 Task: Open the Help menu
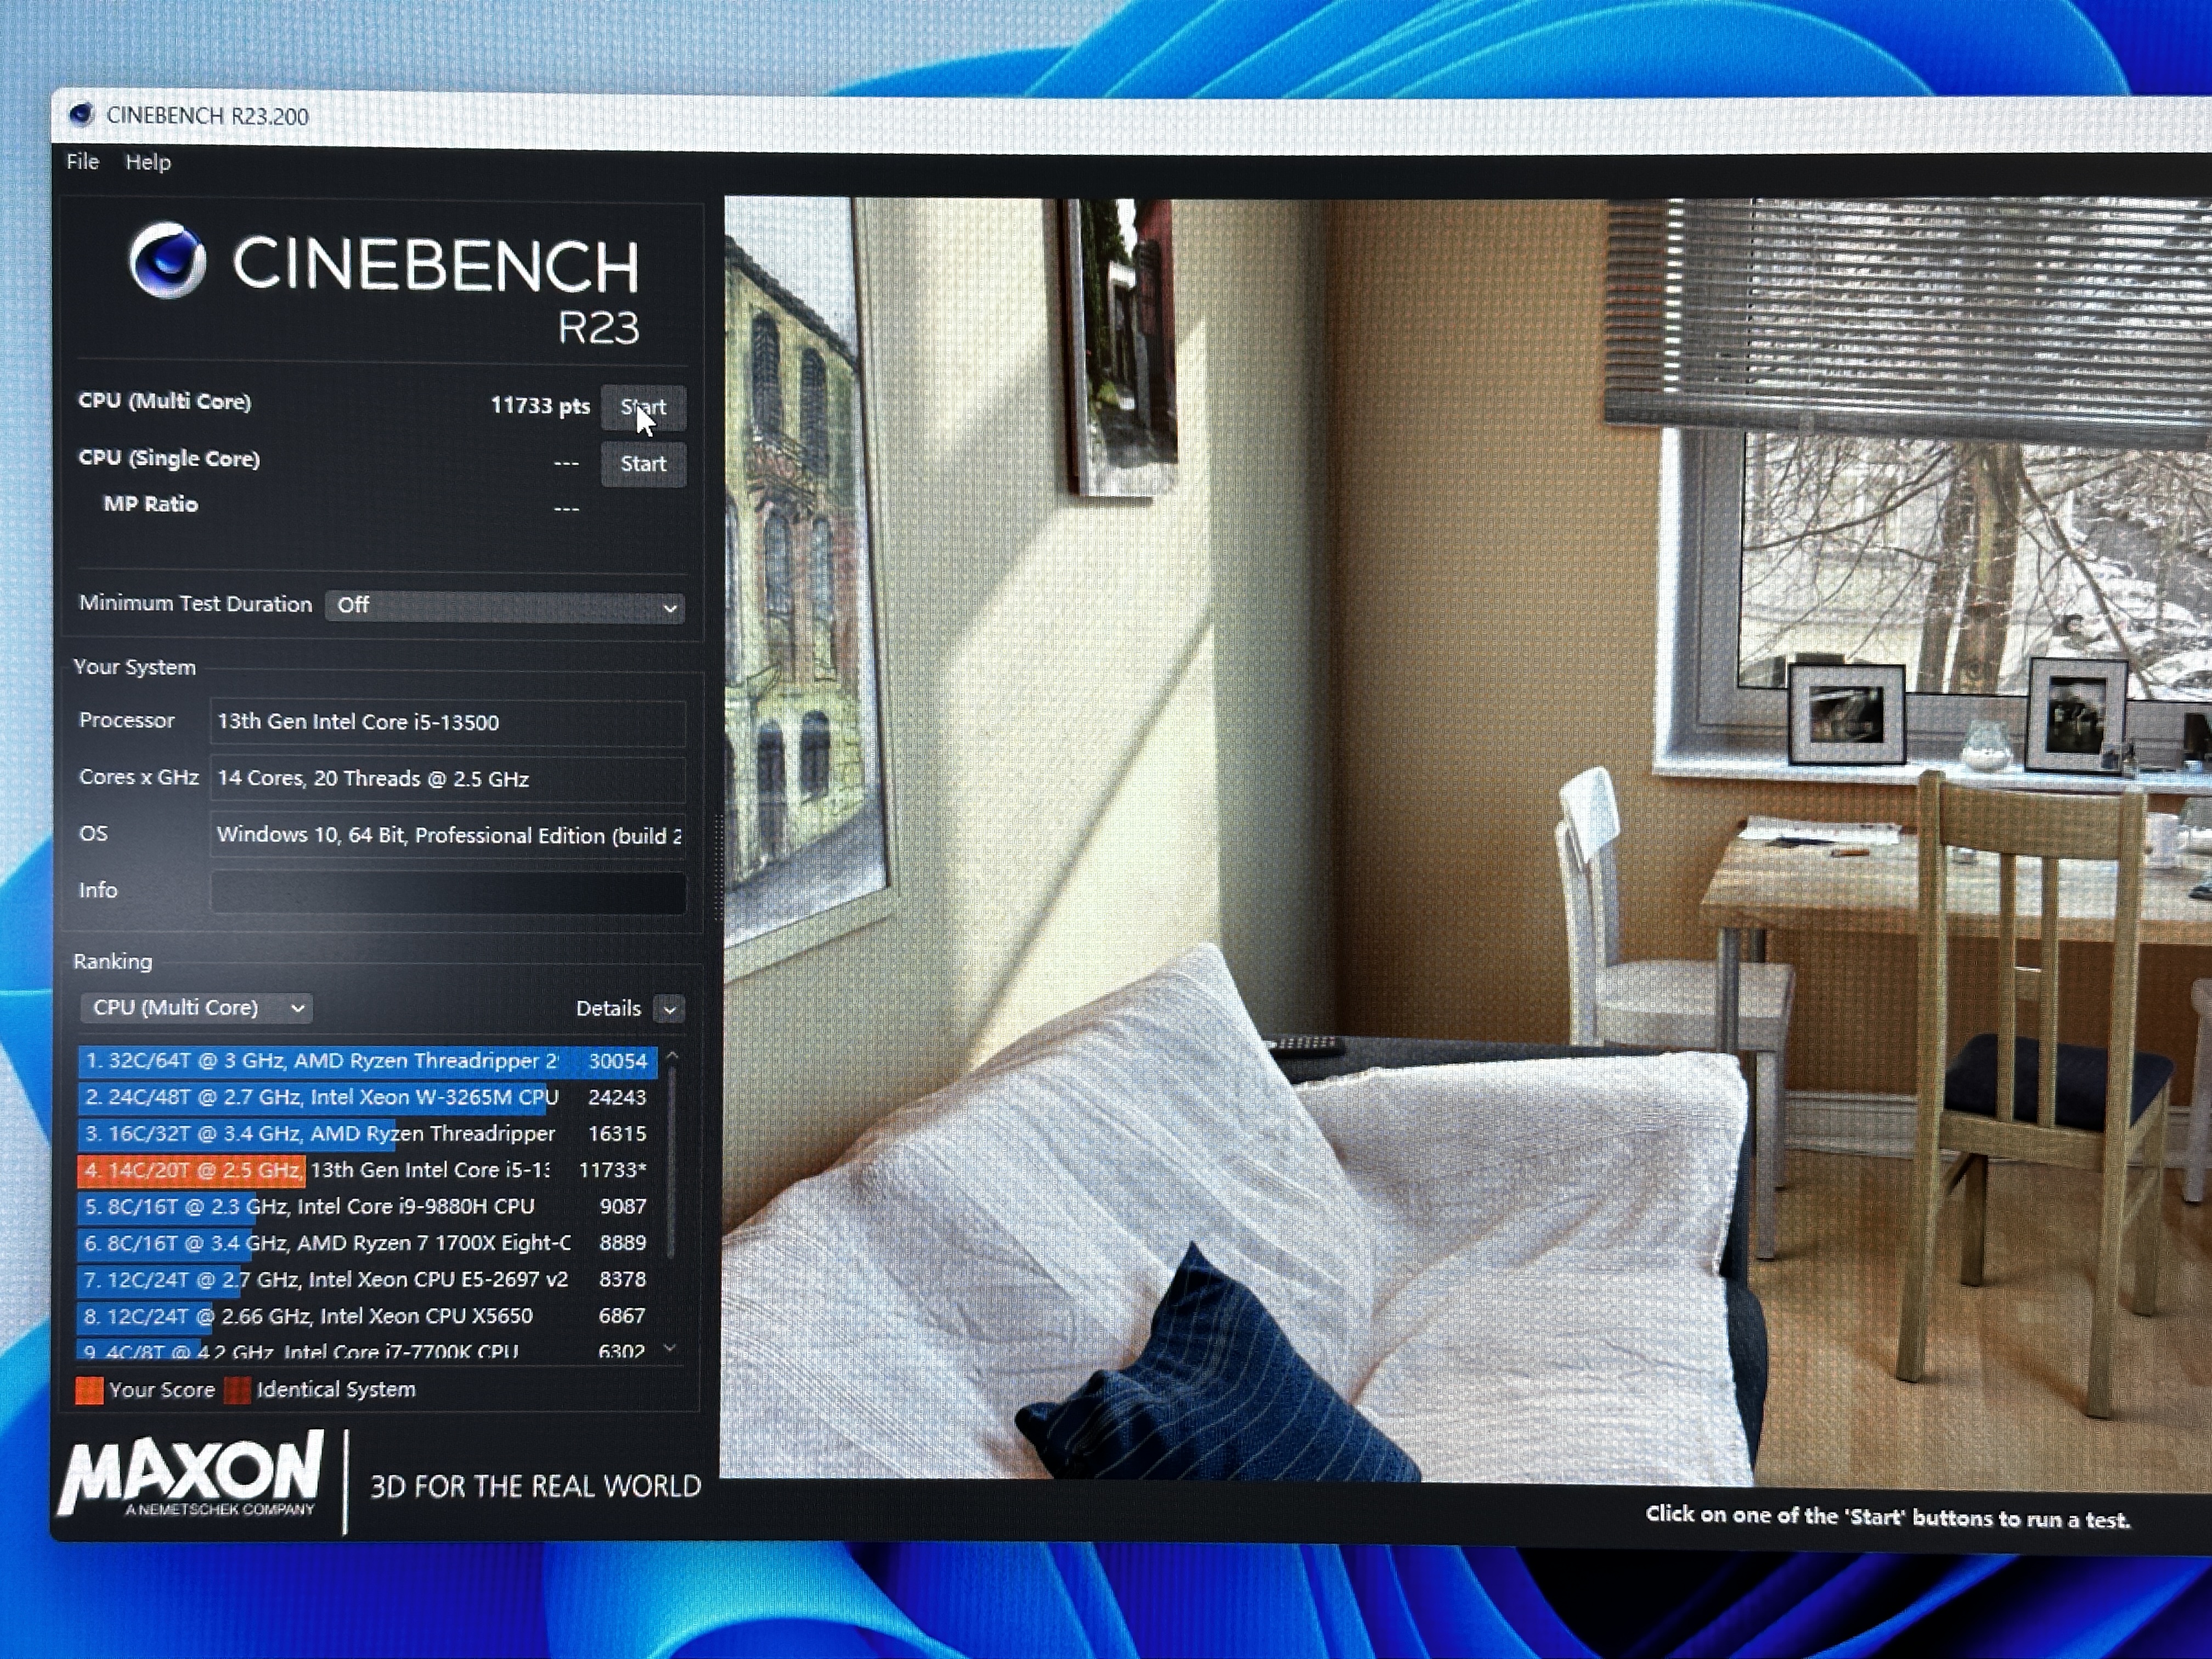coord(148,162)
